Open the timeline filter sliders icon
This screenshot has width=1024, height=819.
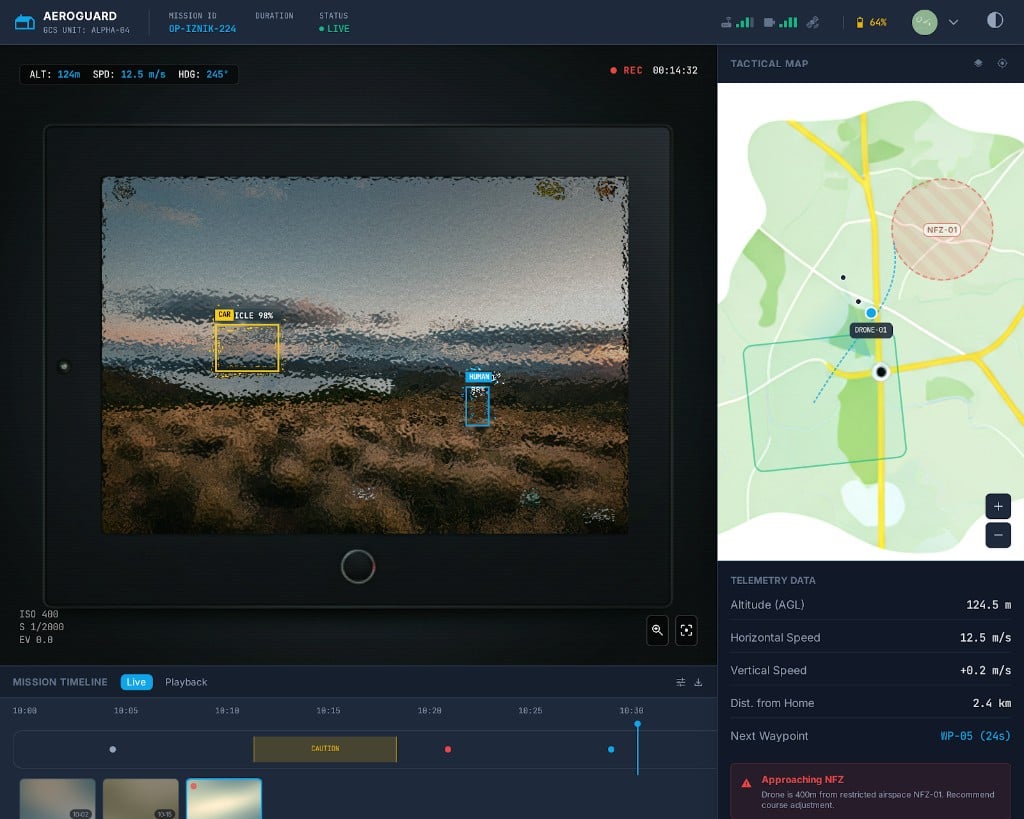tap(680, 682)
